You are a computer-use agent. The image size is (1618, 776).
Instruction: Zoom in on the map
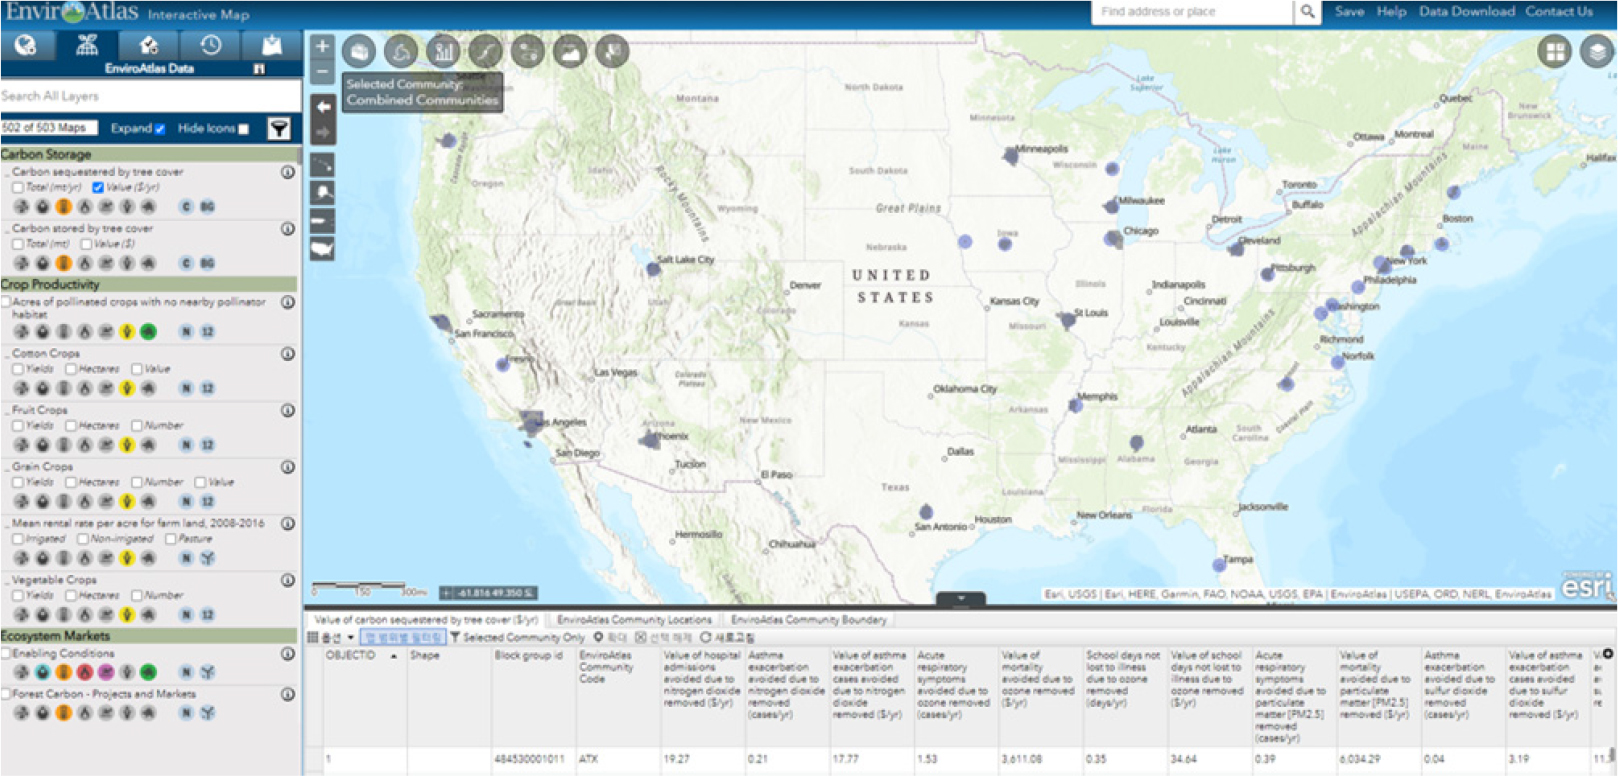coord(322,46)
